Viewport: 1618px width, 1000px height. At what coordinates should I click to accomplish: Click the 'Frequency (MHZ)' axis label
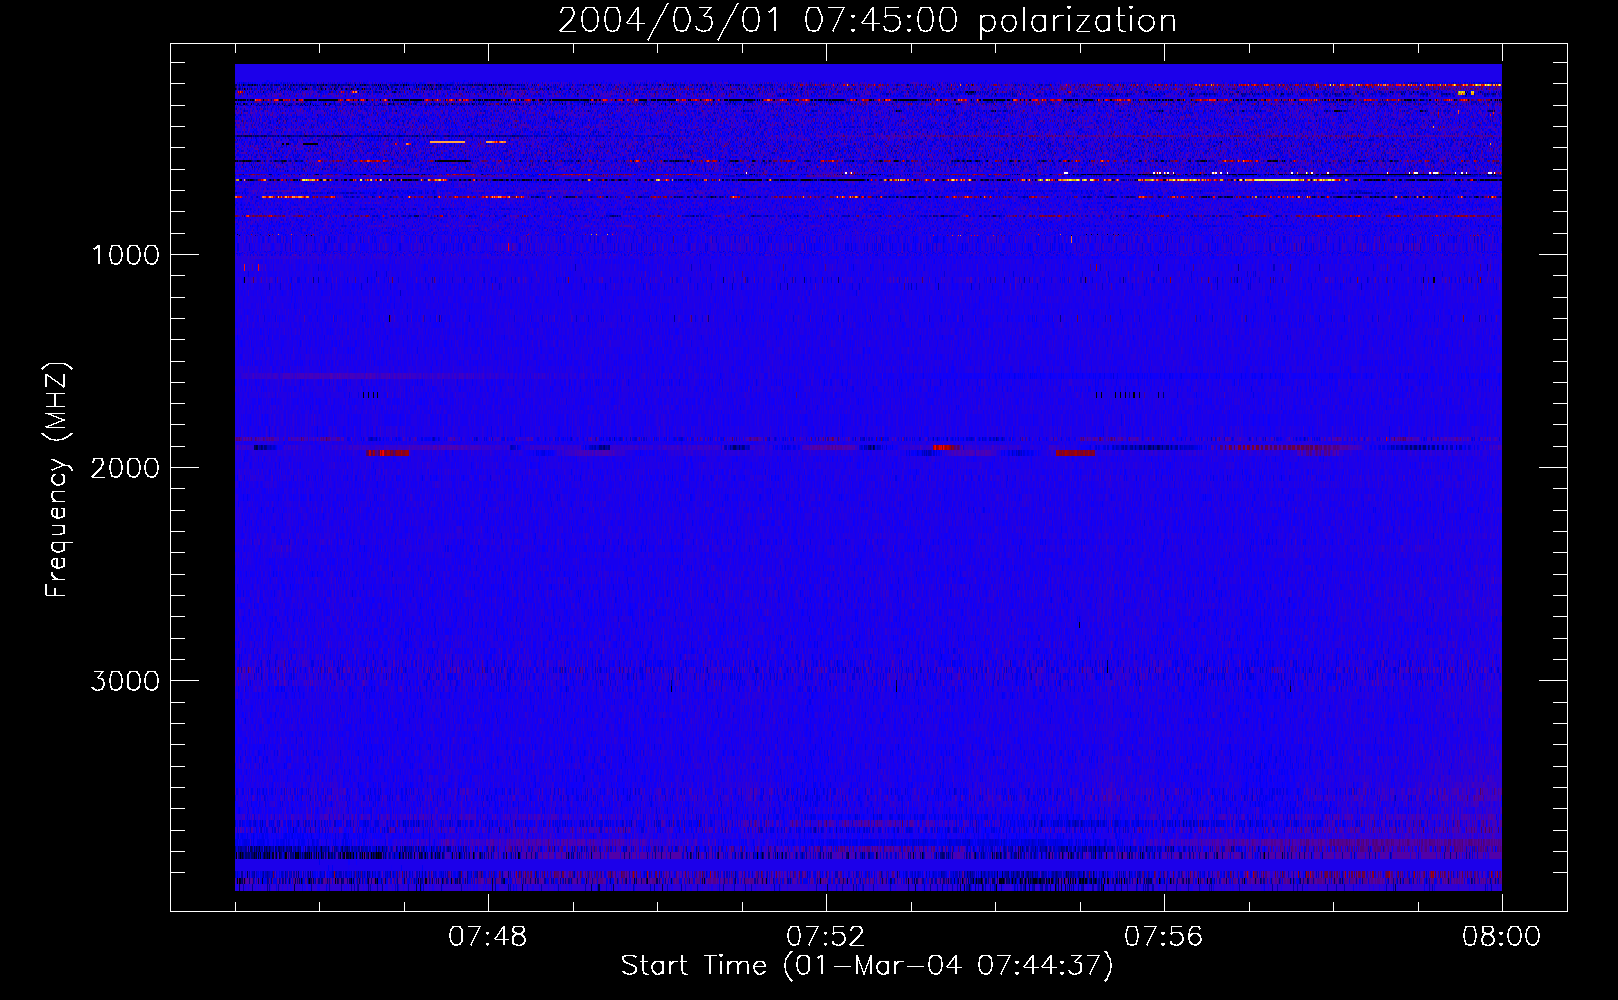coord(58,480)
